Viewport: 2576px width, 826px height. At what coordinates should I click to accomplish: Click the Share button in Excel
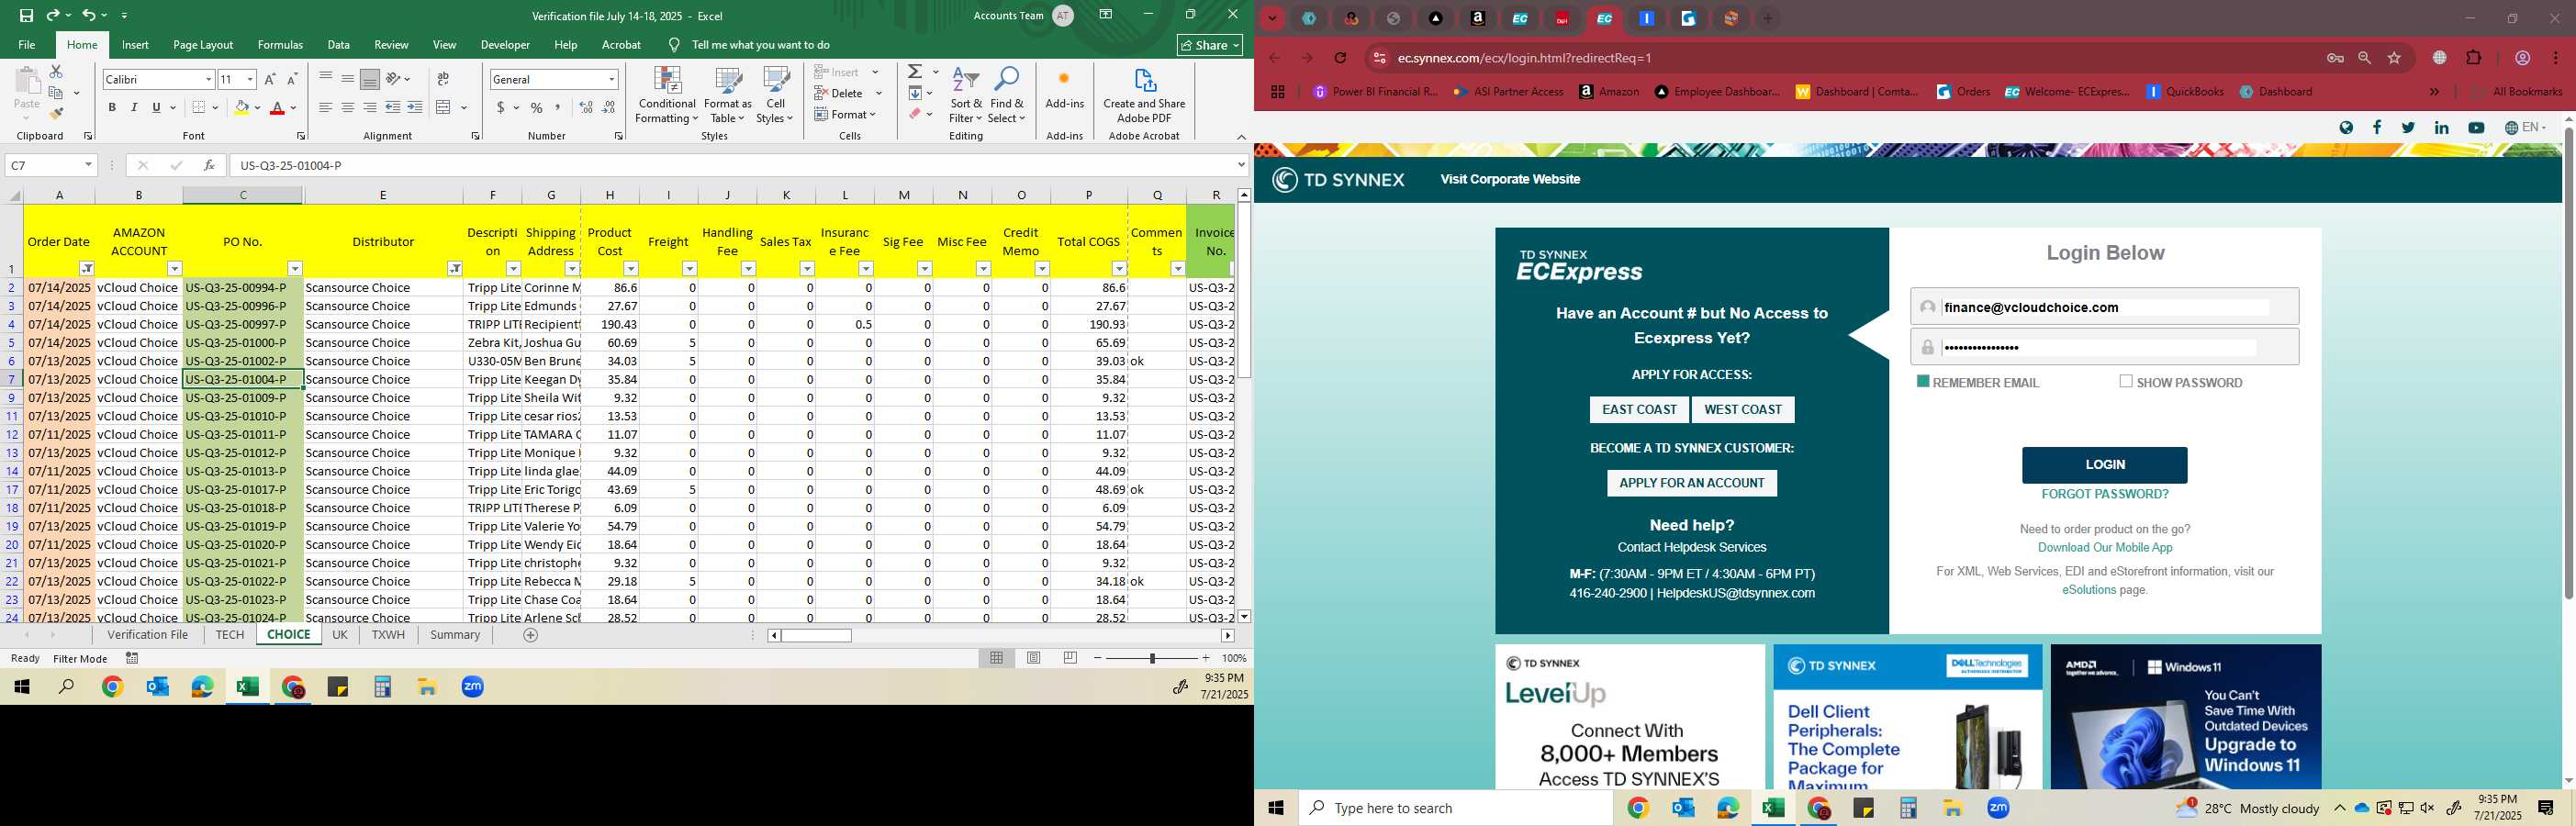click(x=1210, y=45)
